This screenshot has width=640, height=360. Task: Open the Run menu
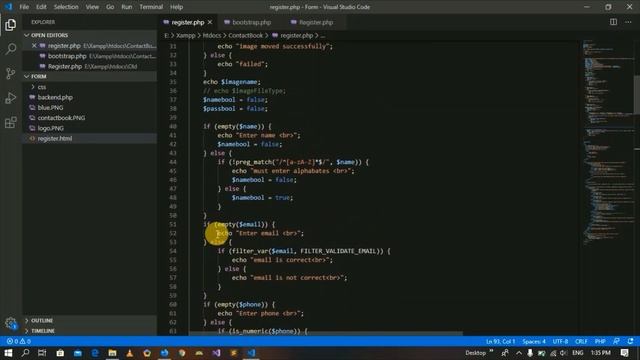(x=127, y=7)
